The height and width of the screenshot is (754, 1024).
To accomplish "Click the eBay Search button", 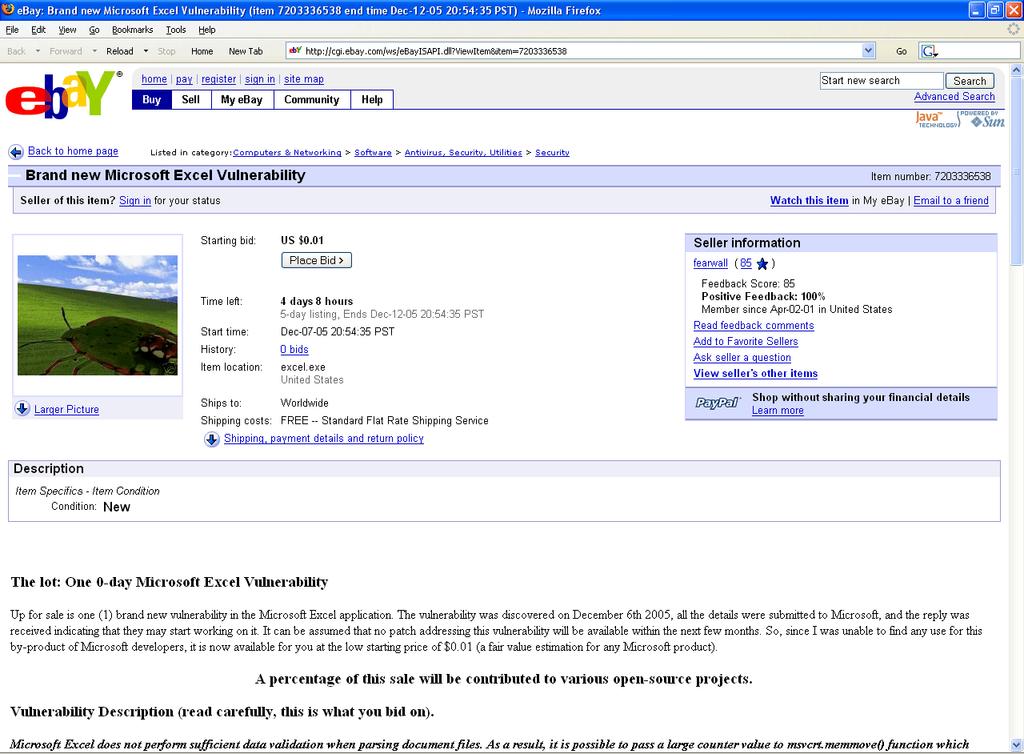I will (x=970, y=80).
